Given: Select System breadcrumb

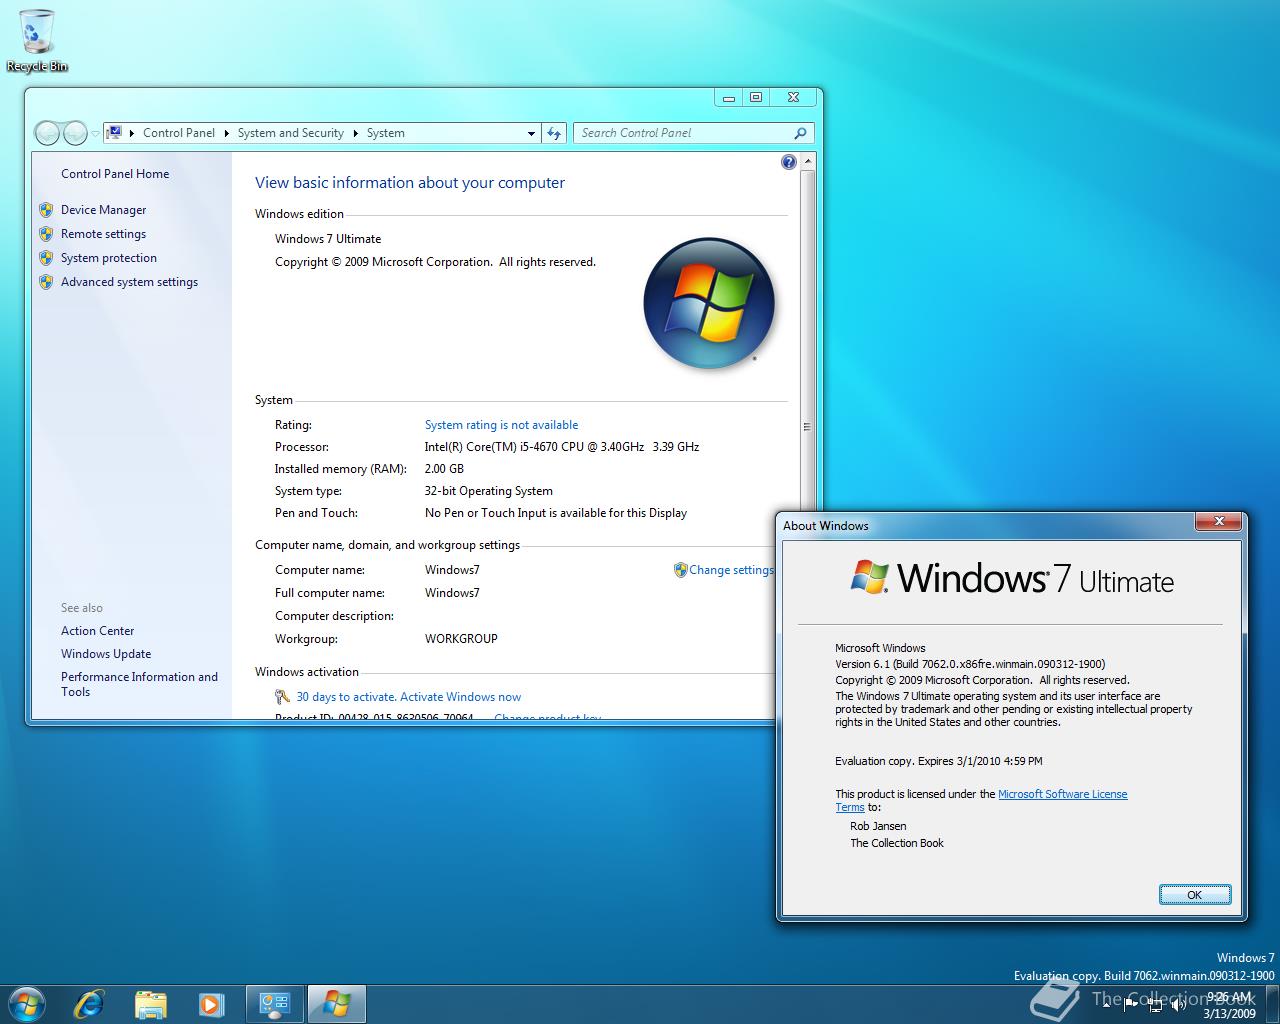Looking at the screenshot, I should 386,133.
